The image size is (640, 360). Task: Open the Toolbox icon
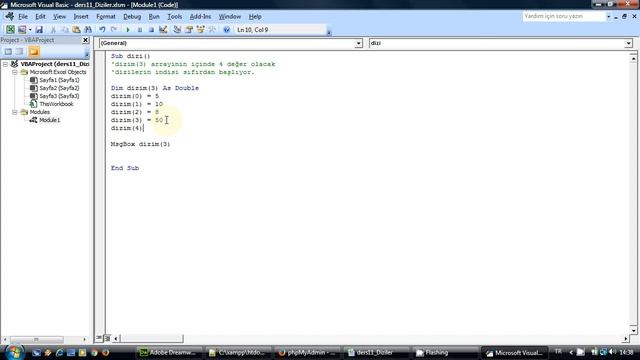point(212,29)
